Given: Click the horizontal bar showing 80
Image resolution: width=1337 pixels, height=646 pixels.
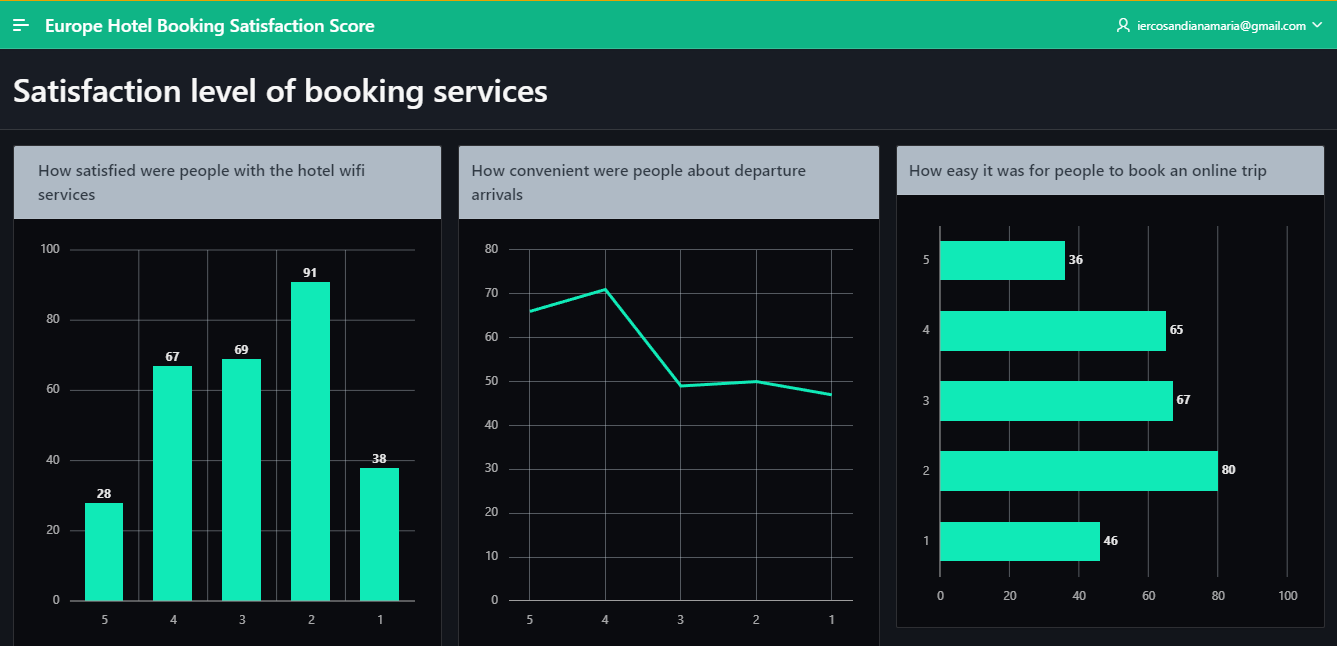Looking at the screenshot, I should (x=1078, y=471).
